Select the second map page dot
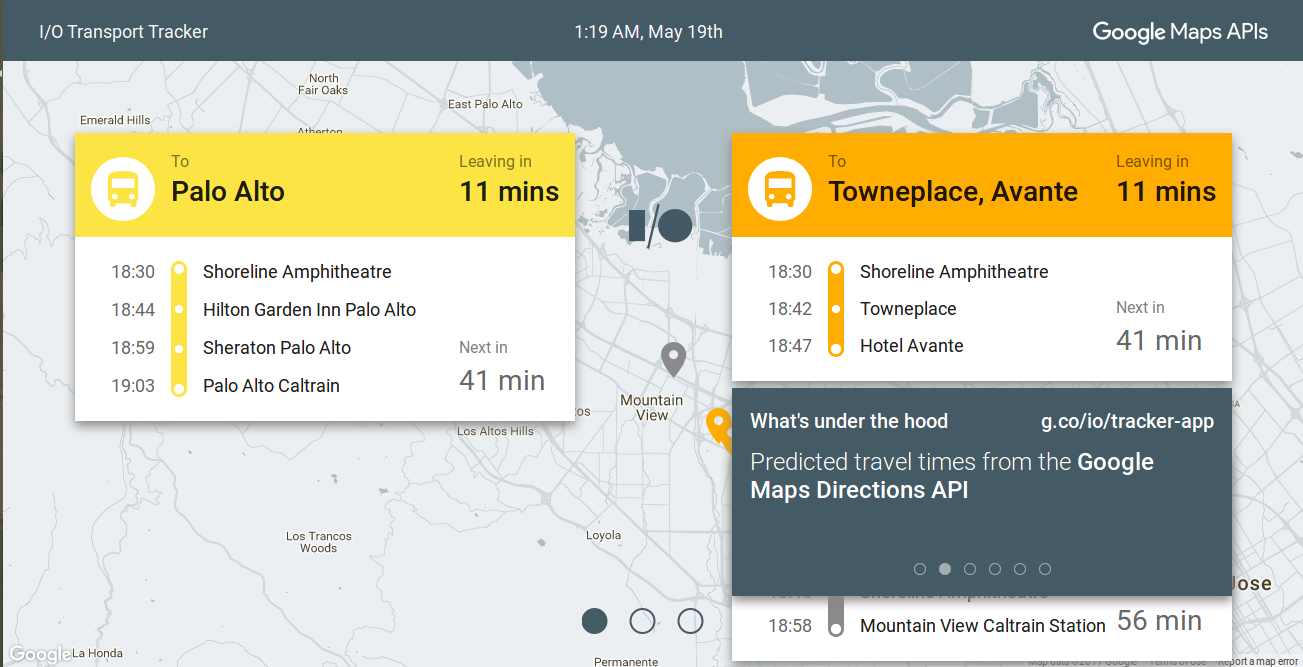This screenshot has height=667, width=1303. click(642, 621)
